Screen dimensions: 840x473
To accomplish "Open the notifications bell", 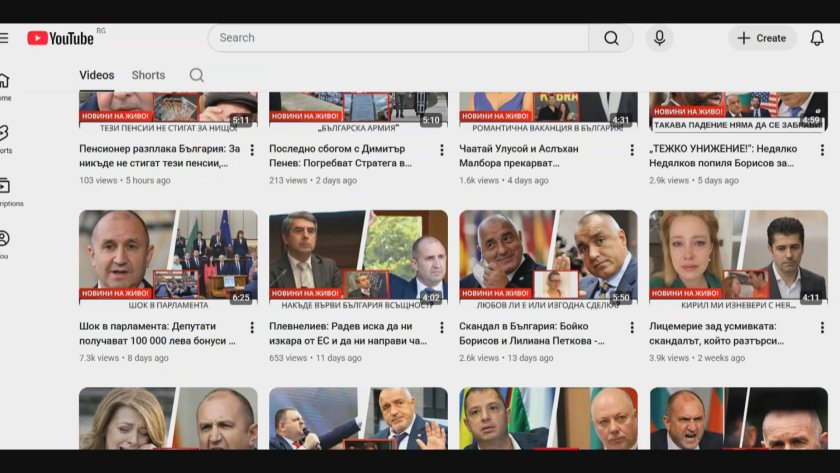I will [817, 38].
